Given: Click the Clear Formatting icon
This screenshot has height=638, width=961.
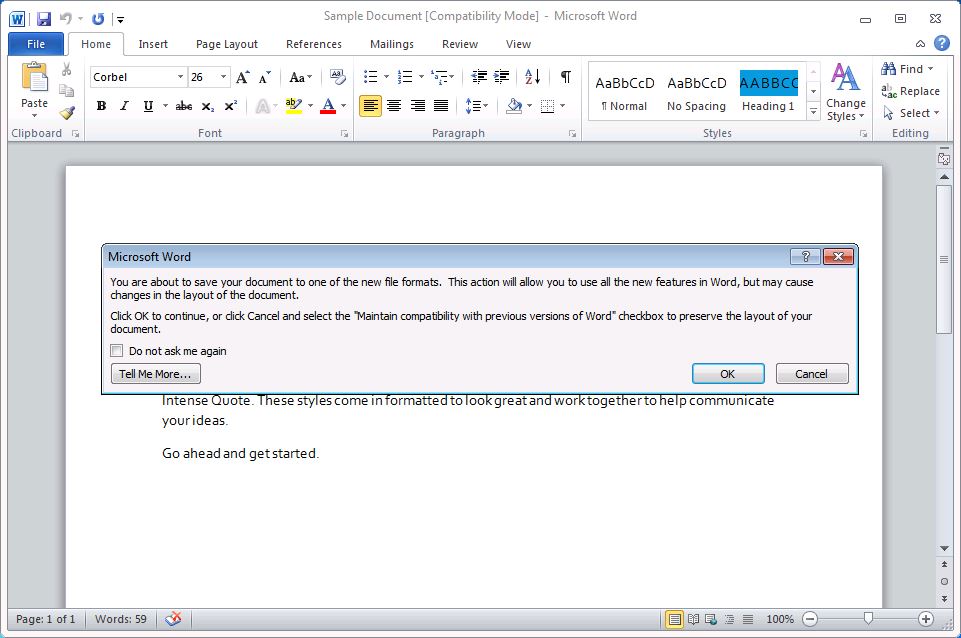Looking at the screenshot, I should pos(337,77).
